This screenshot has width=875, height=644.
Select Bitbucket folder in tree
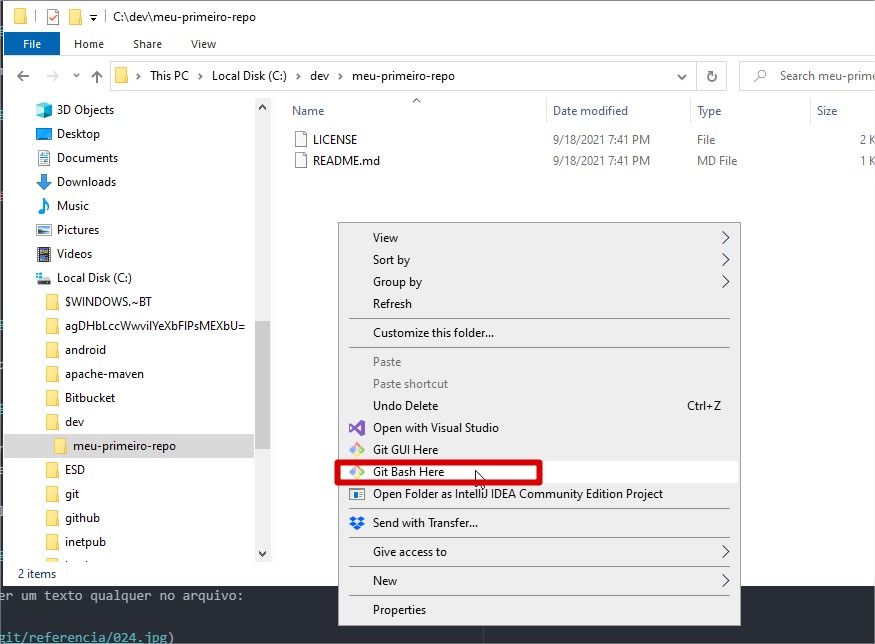90,398
